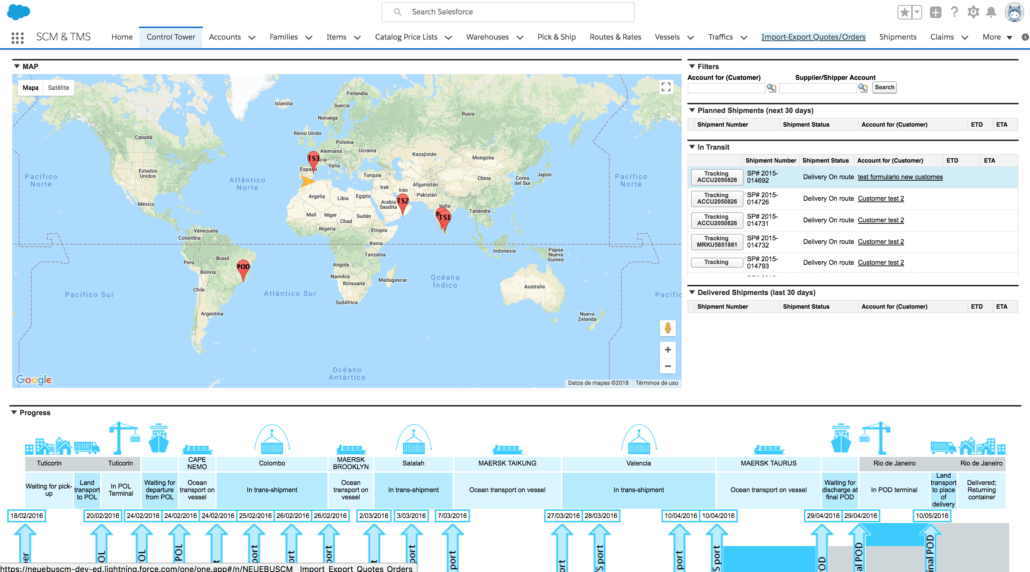Expand the Catalog Price Lists dropdown arrow

[449, 38]
